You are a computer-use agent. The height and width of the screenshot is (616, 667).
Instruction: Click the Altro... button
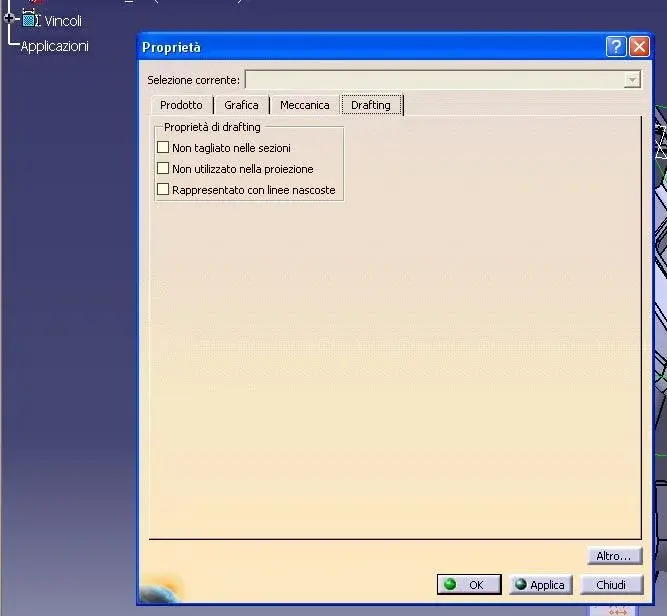click(x=613, y=556)
